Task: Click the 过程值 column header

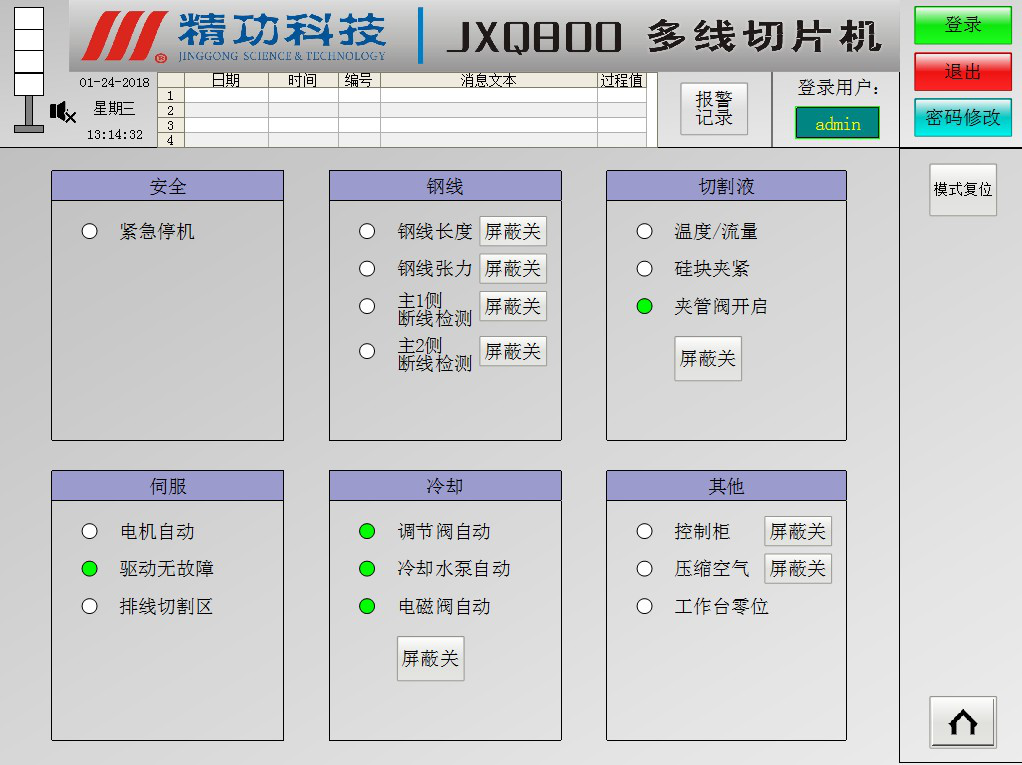Action: click(x=622, y=80)
